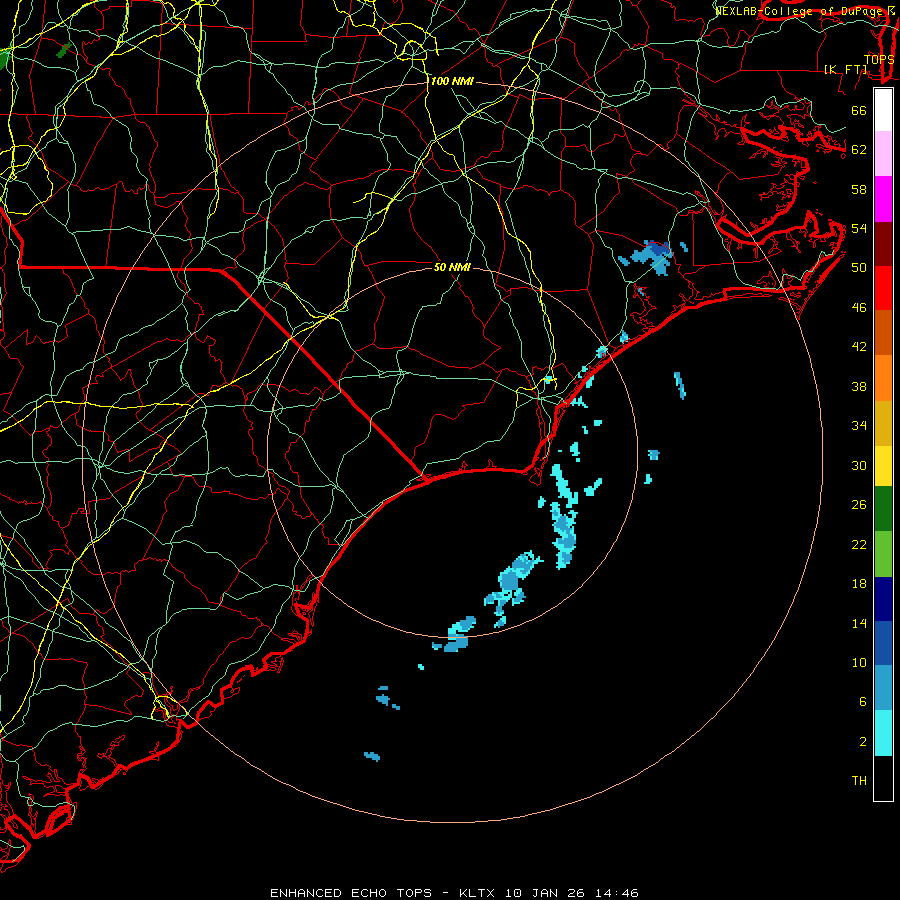
Task: Click the yellow 34 K FT legend swatch
Action: (883, 466)
